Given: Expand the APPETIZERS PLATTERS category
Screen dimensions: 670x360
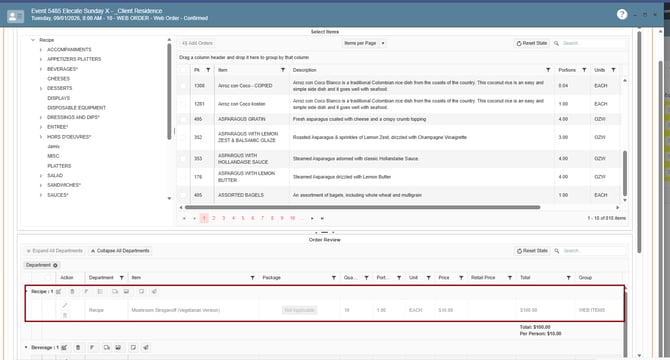Looking at the screenshot, I should point(41,59).
